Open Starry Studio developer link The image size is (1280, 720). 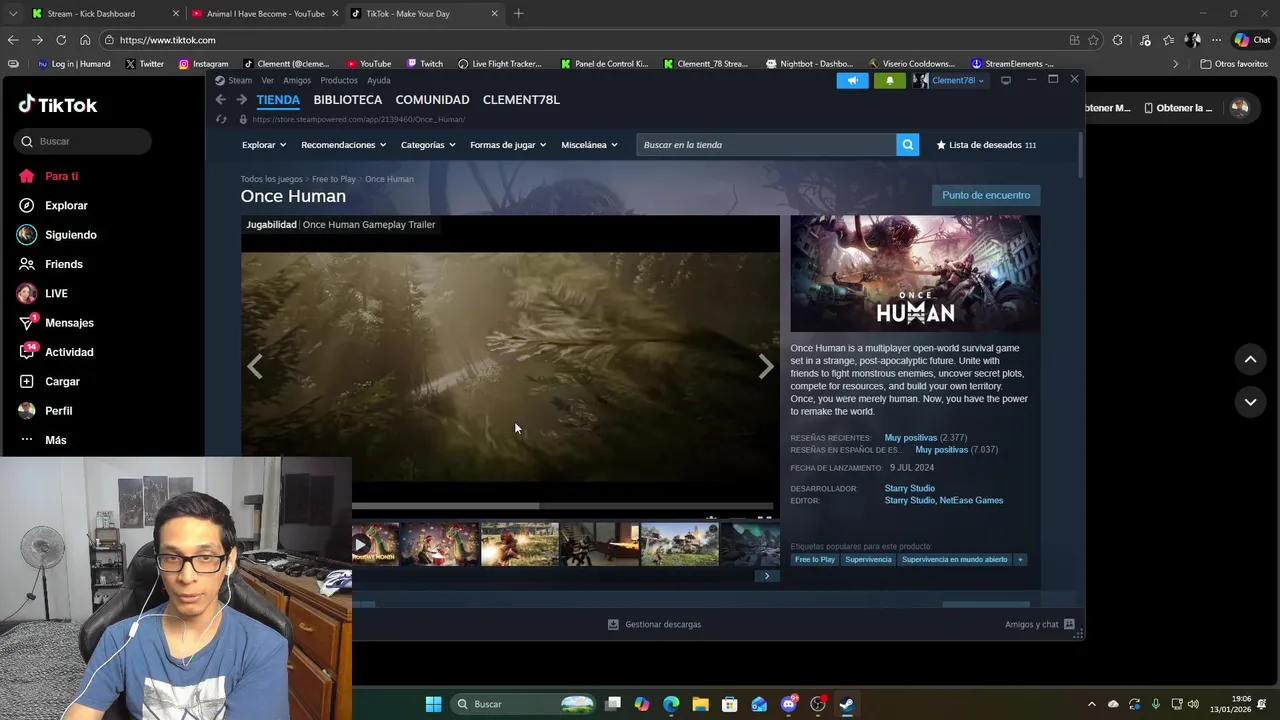(909, 488)
